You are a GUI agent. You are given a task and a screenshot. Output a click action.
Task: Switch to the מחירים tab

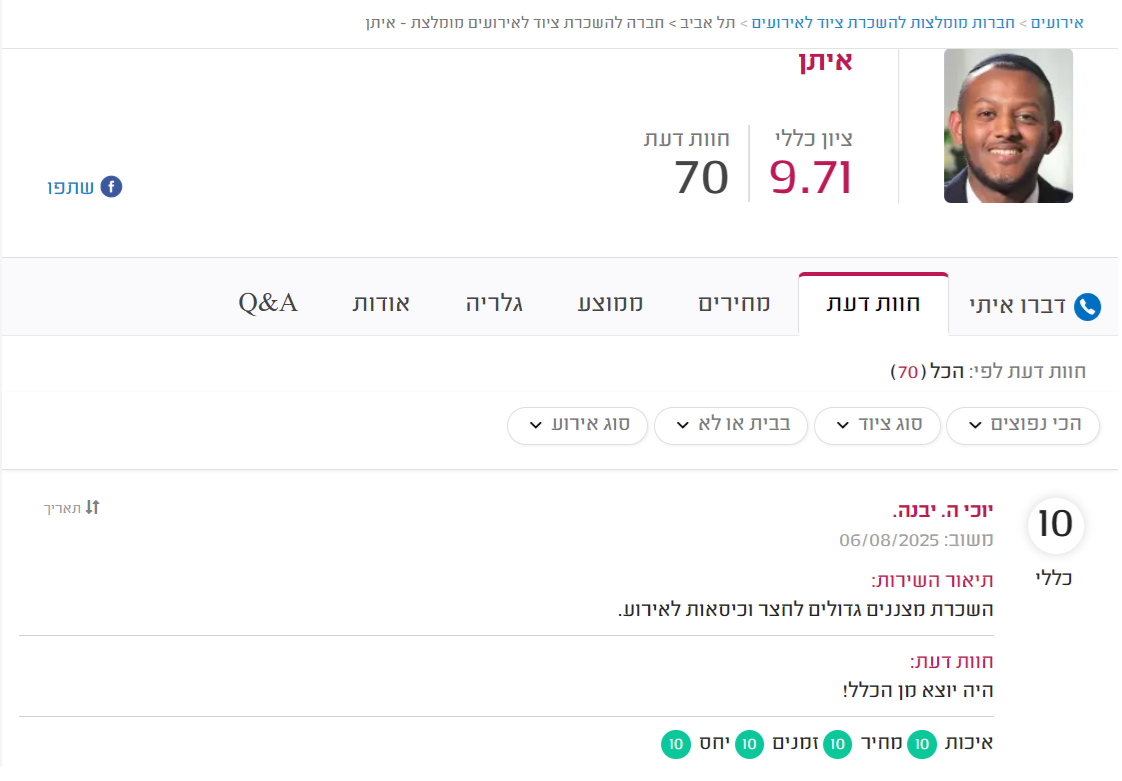pos(734,304)
